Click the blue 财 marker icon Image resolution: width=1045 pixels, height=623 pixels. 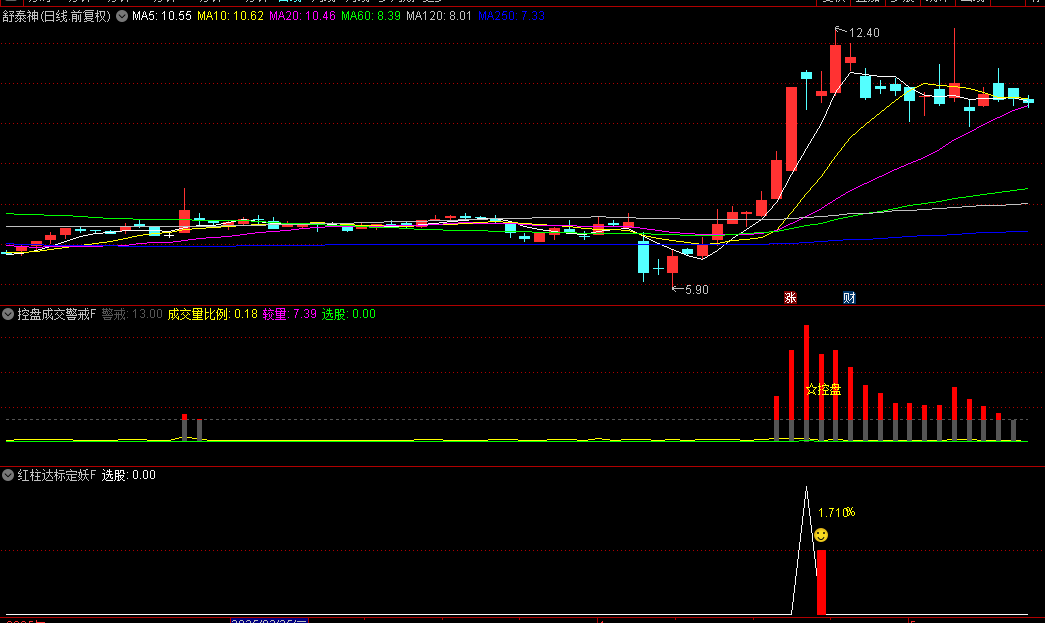pos(849,297)
